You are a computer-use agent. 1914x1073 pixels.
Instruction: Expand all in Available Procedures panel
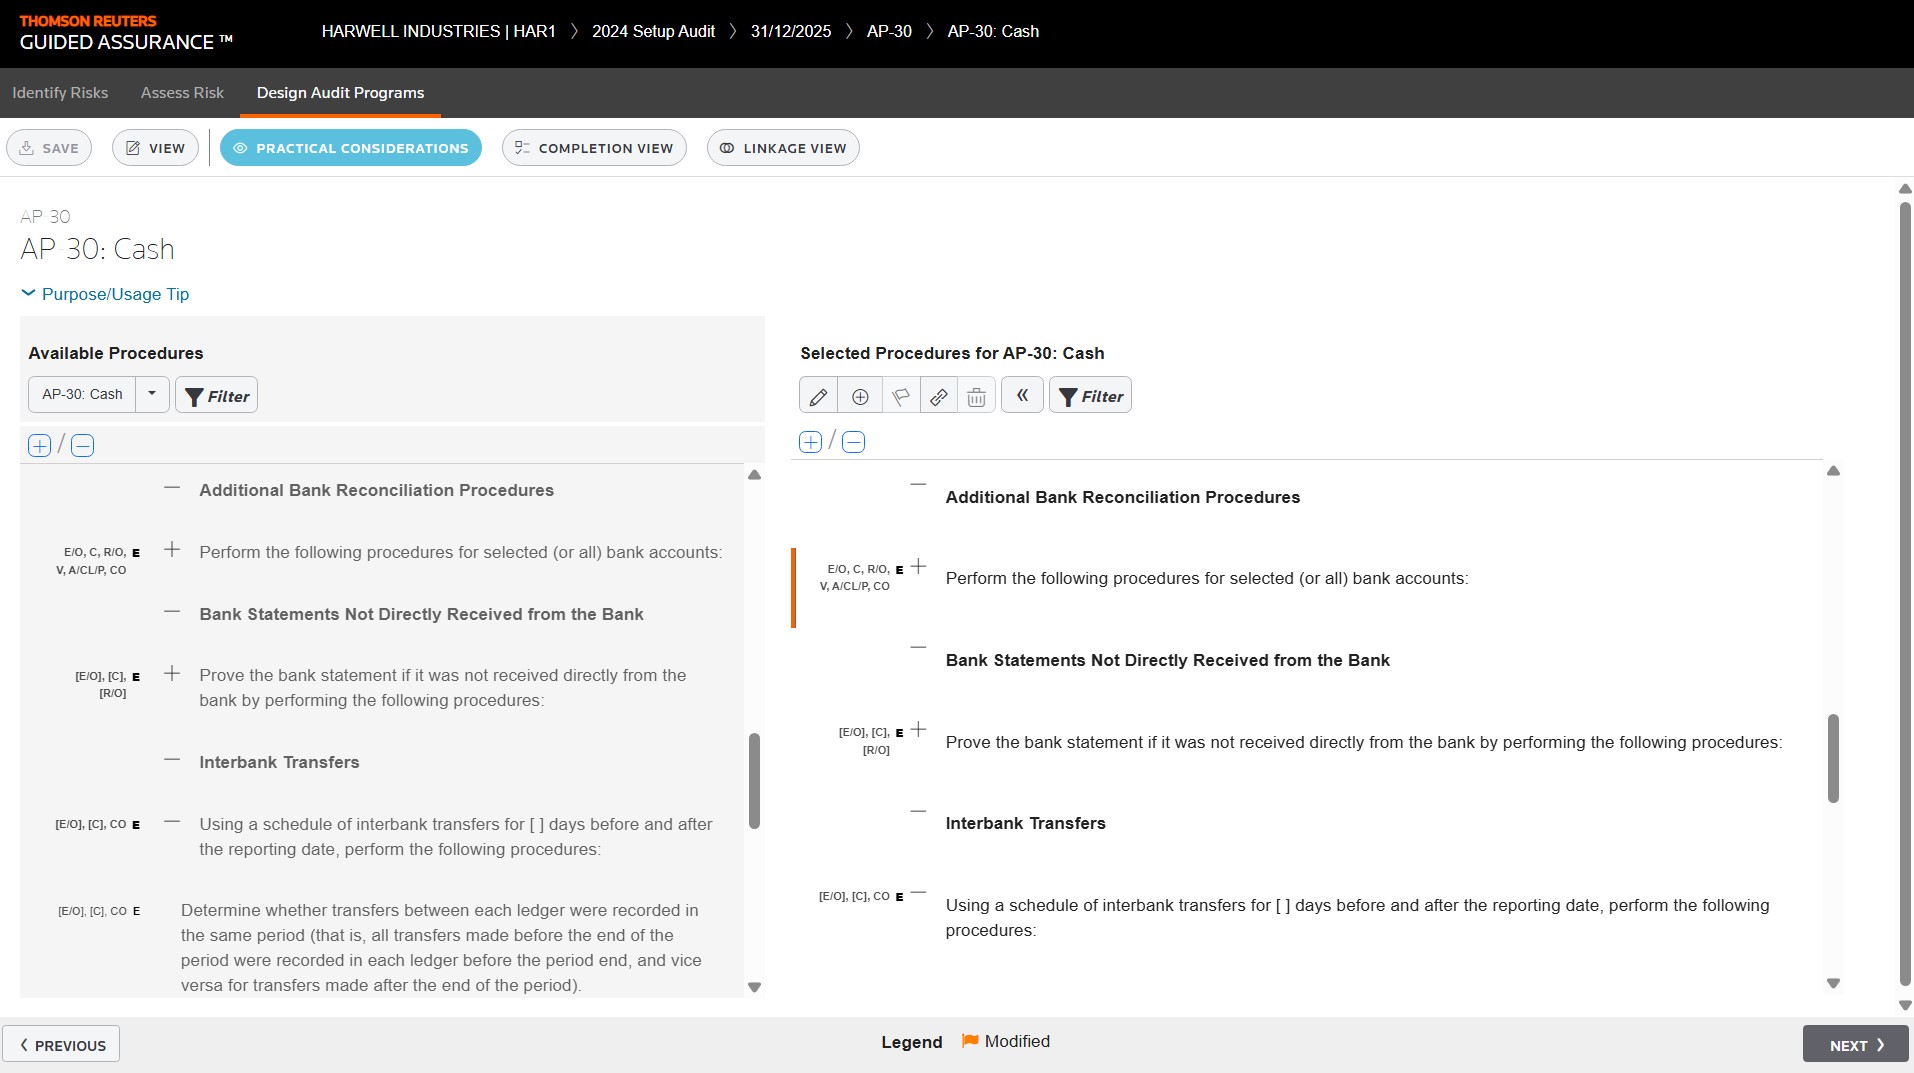39,446
